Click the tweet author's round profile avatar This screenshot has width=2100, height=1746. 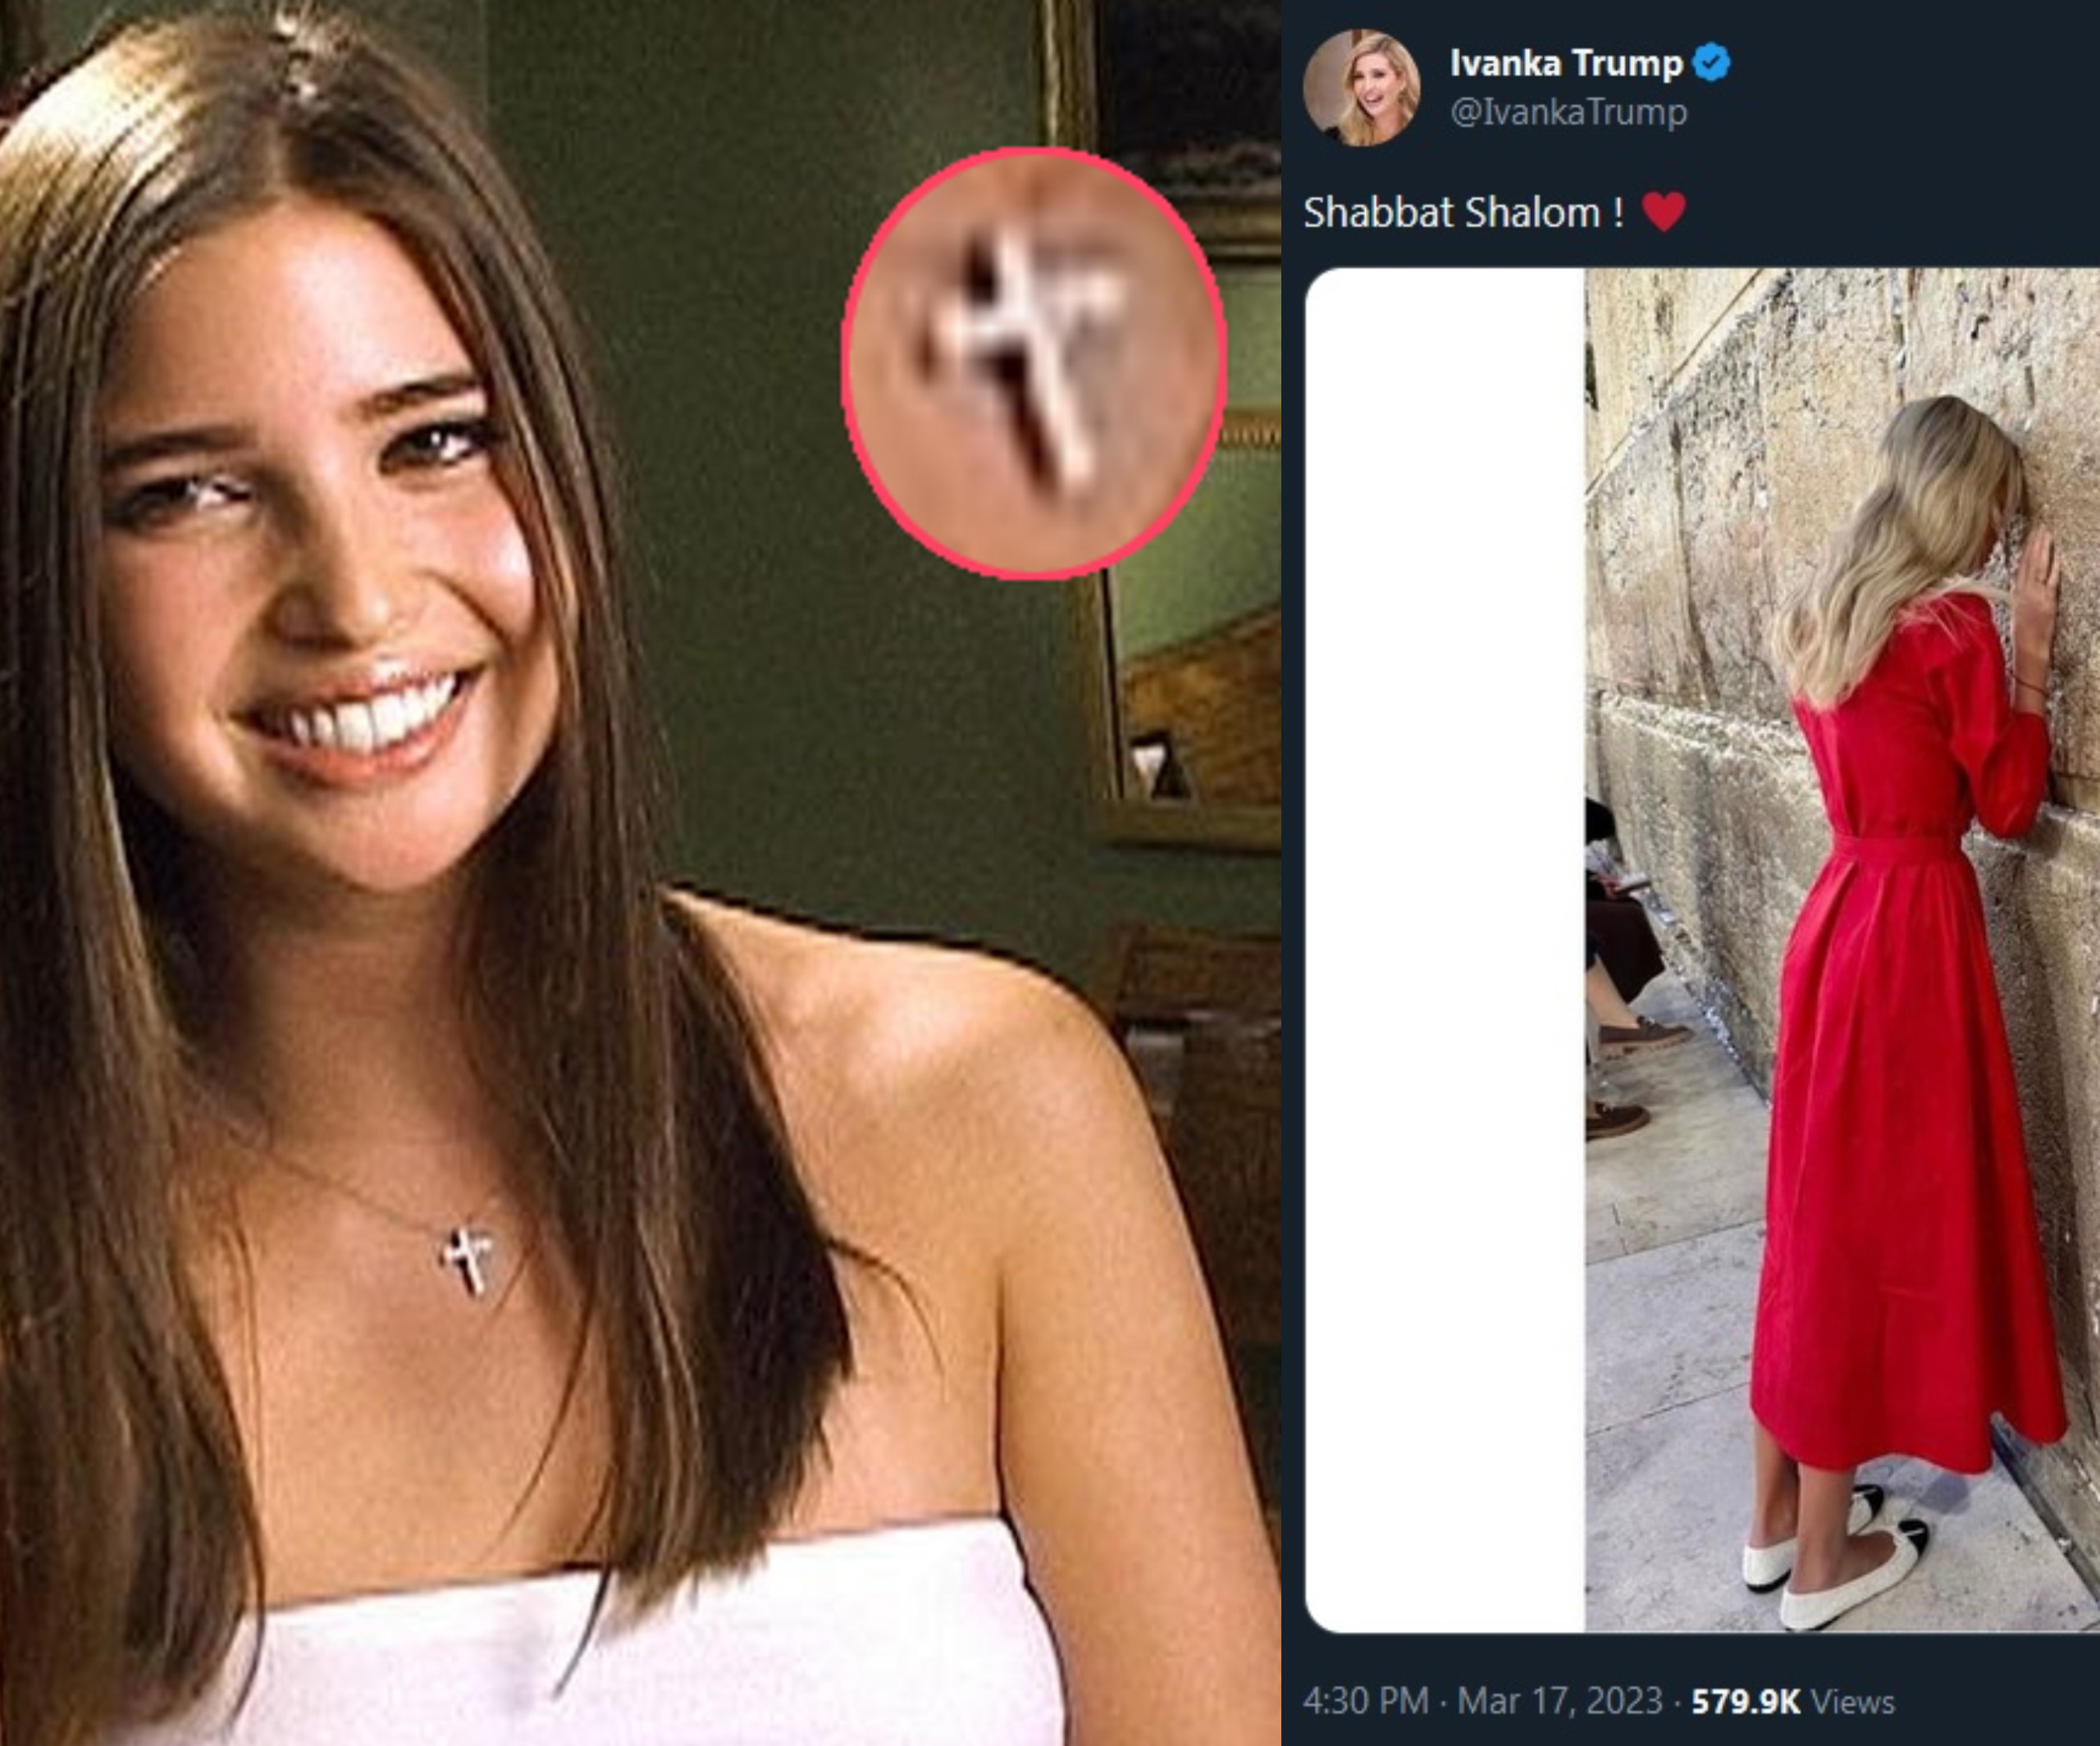pyautogui.click(x=1361, y=87)
